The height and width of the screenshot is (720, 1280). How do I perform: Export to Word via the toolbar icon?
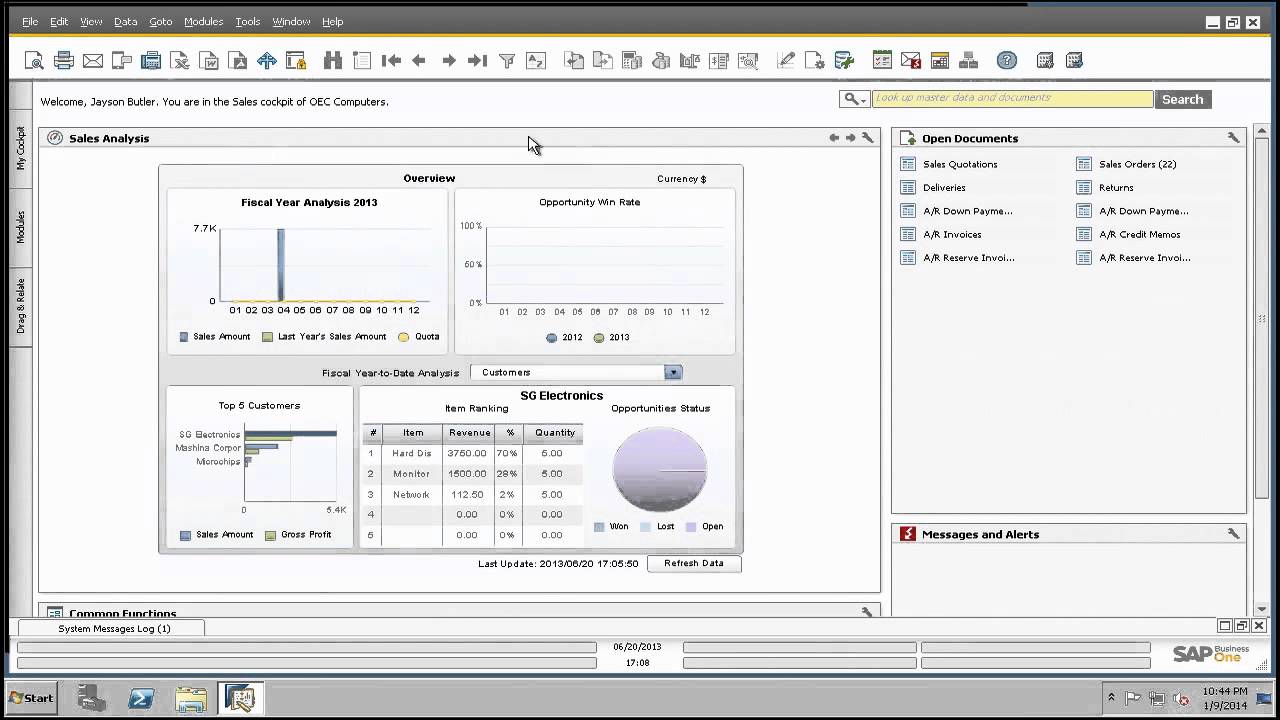[x=209, y=61]
